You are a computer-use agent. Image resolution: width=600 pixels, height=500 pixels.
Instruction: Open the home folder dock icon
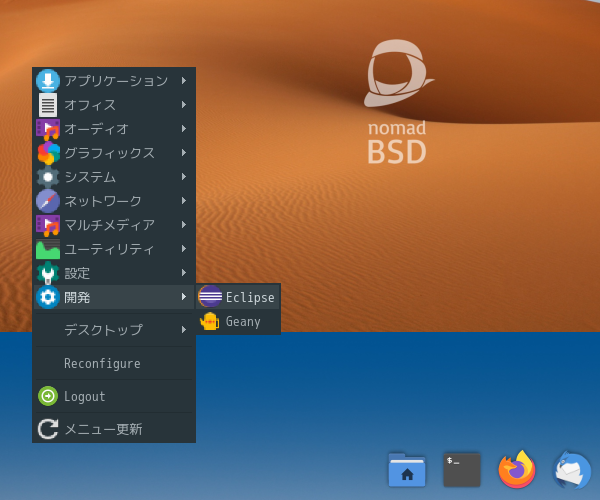coord(407,470)
